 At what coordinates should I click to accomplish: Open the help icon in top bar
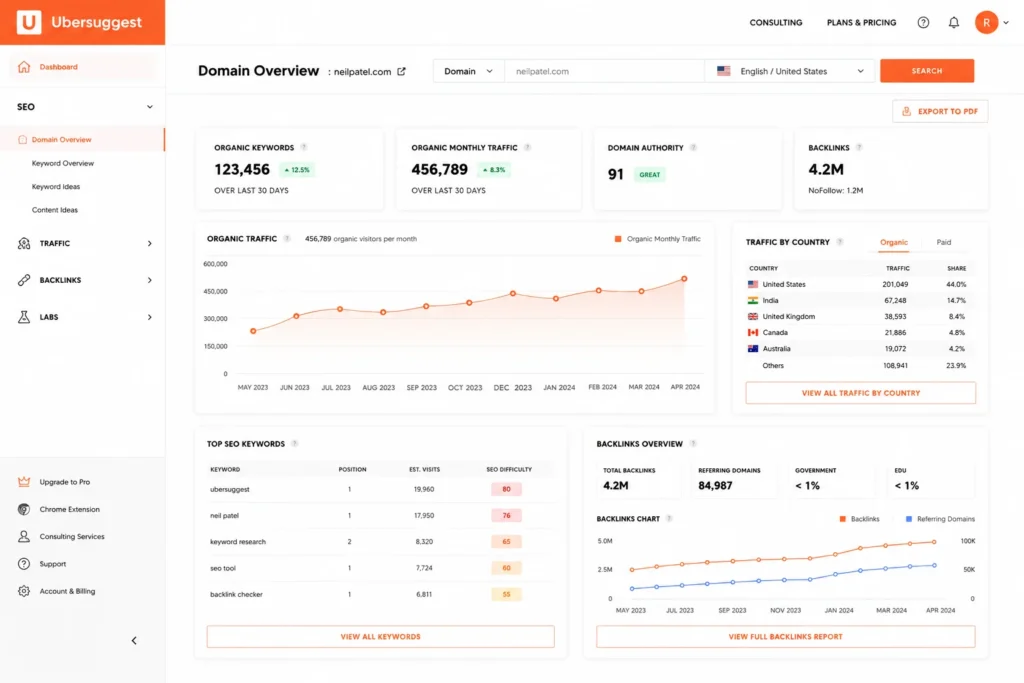point(923,22)
